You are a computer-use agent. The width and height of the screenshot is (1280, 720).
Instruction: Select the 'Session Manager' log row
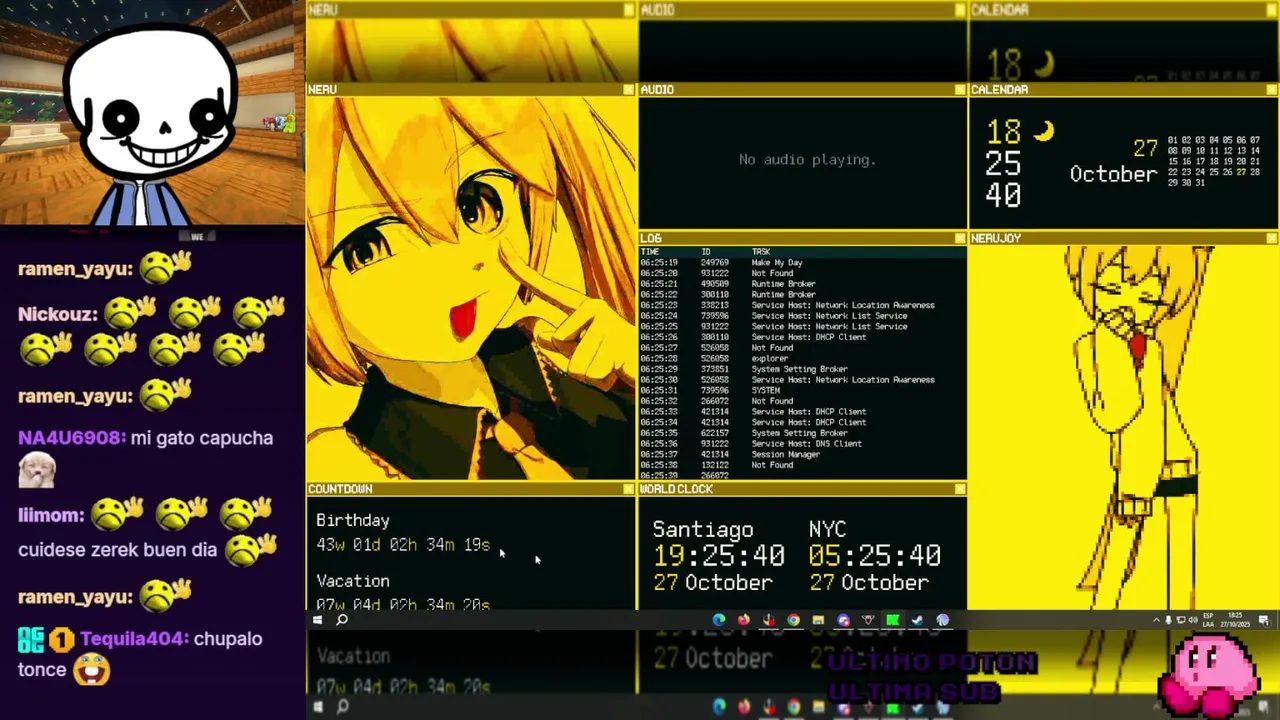pyautogui.click(x=803, y=454)
